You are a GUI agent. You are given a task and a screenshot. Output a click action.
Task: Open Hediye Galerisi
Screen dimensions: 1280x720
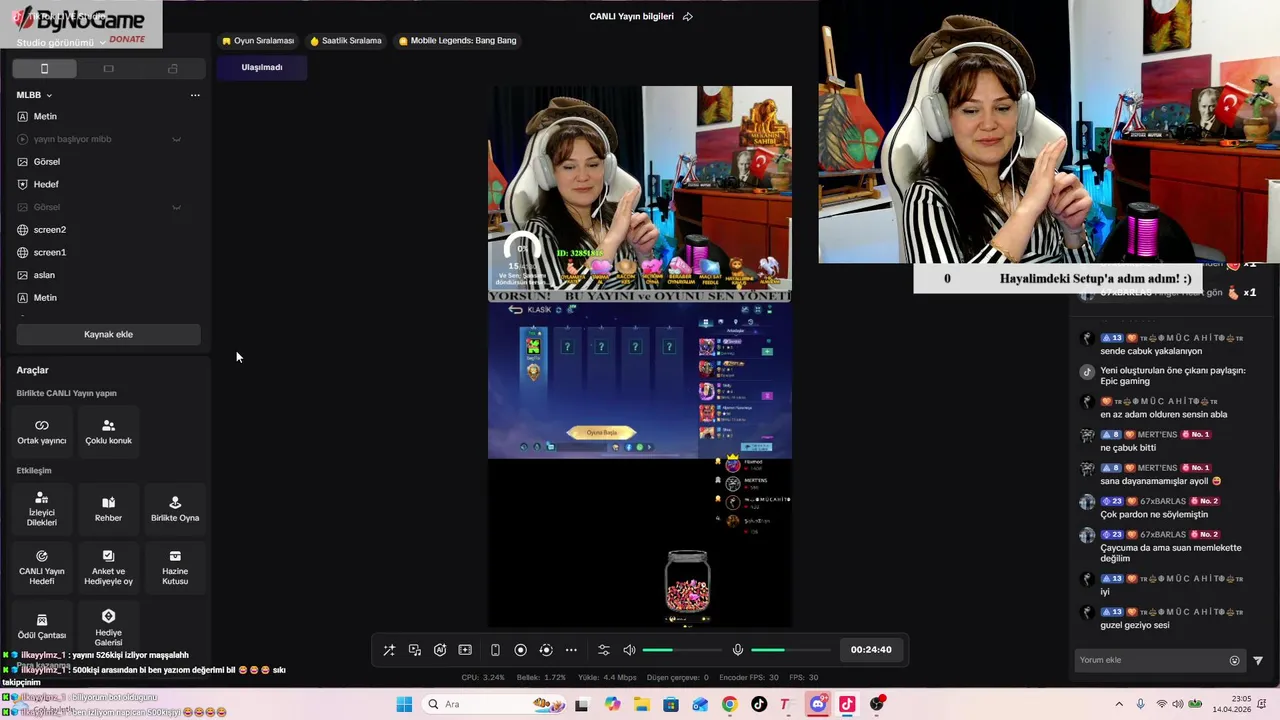(x=108, y=625)
